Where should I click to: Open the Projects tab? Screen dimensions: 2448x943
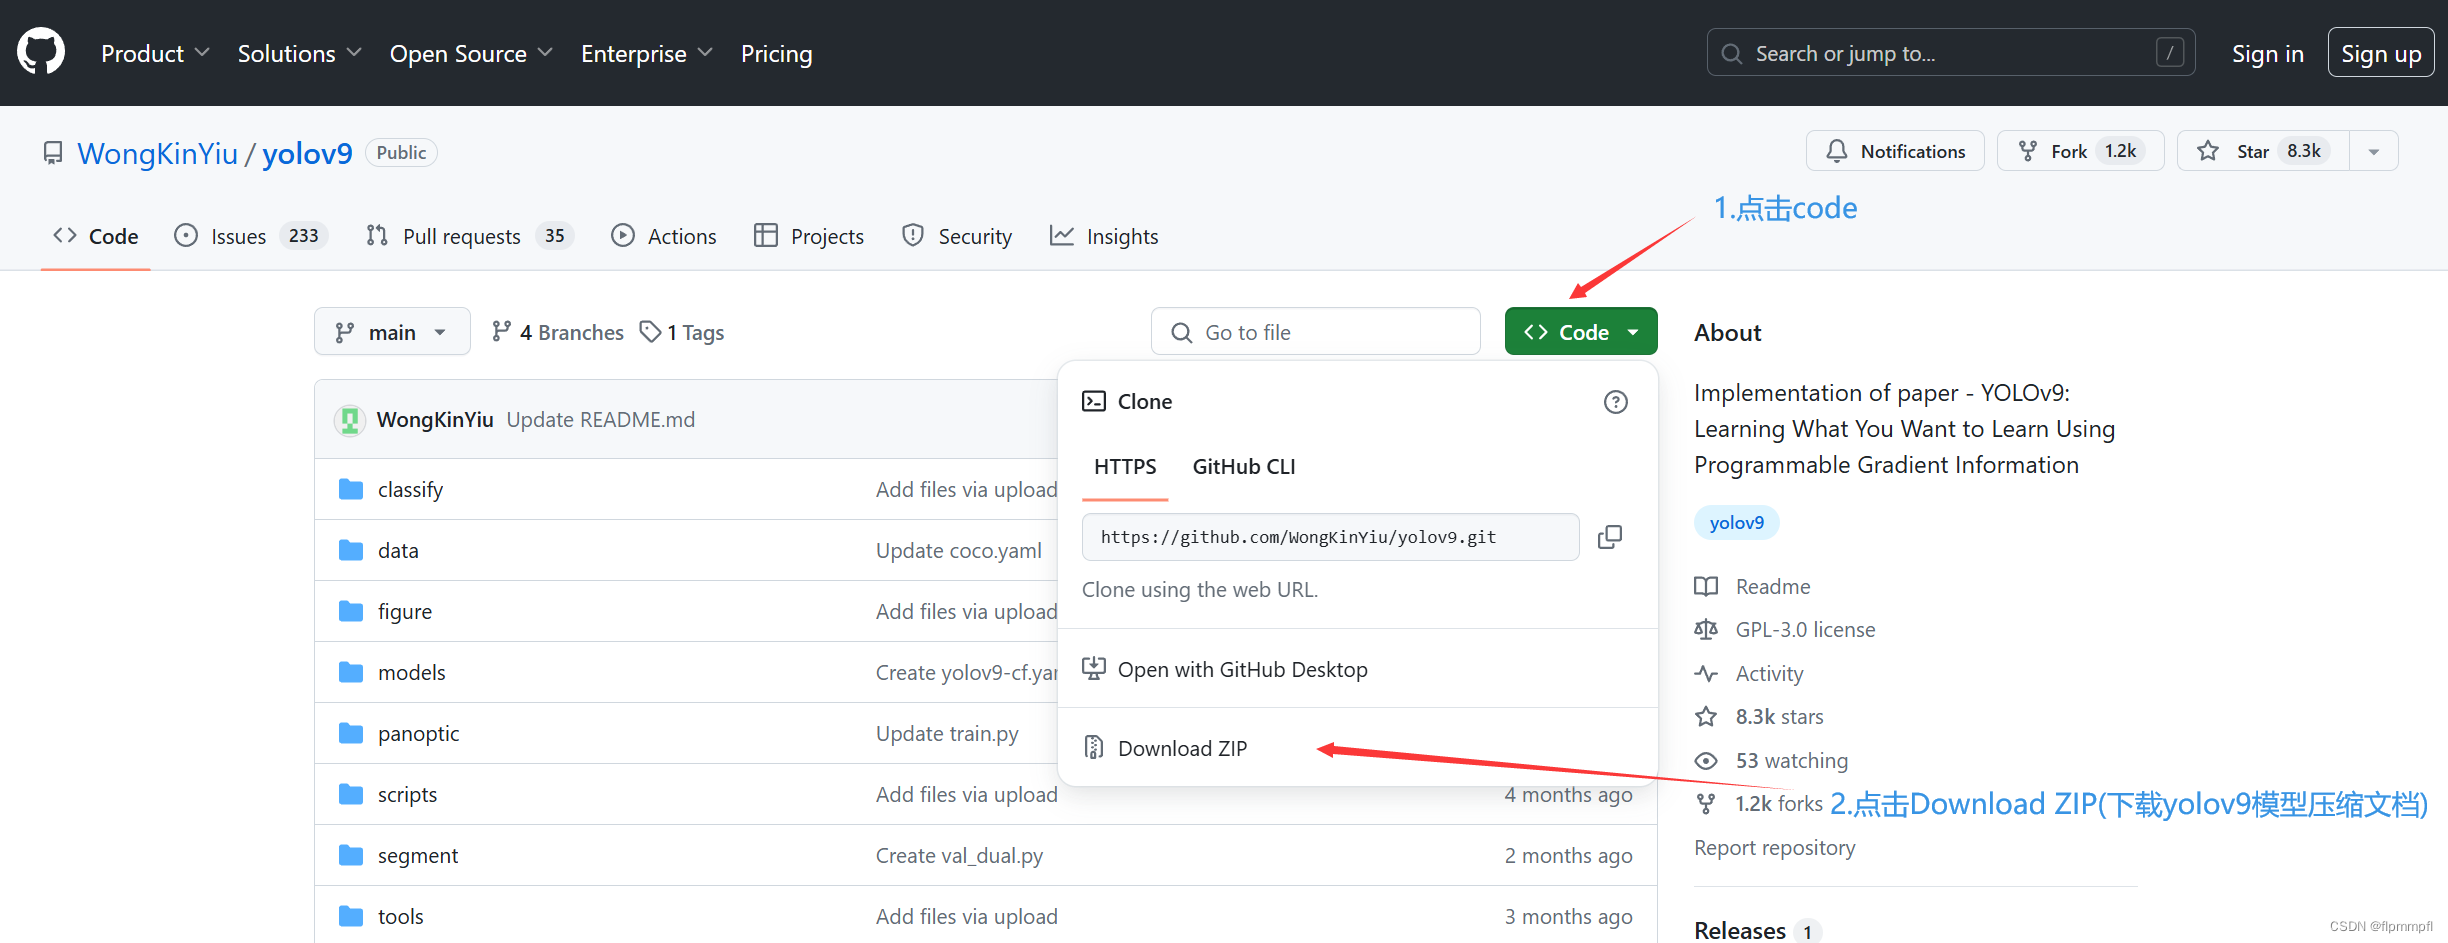(x=809, y=236)
